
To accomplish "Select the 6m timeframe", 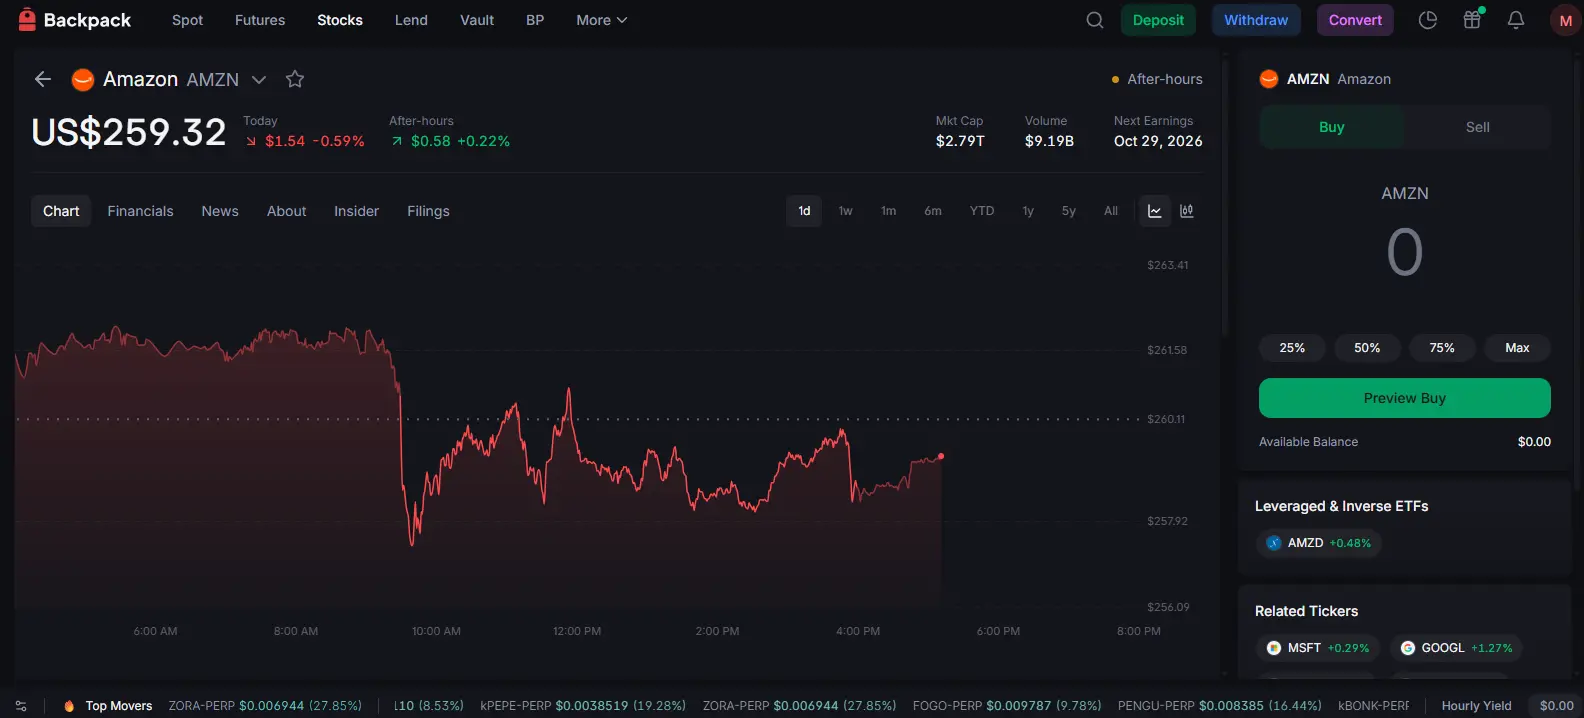I will coord(933,211).
